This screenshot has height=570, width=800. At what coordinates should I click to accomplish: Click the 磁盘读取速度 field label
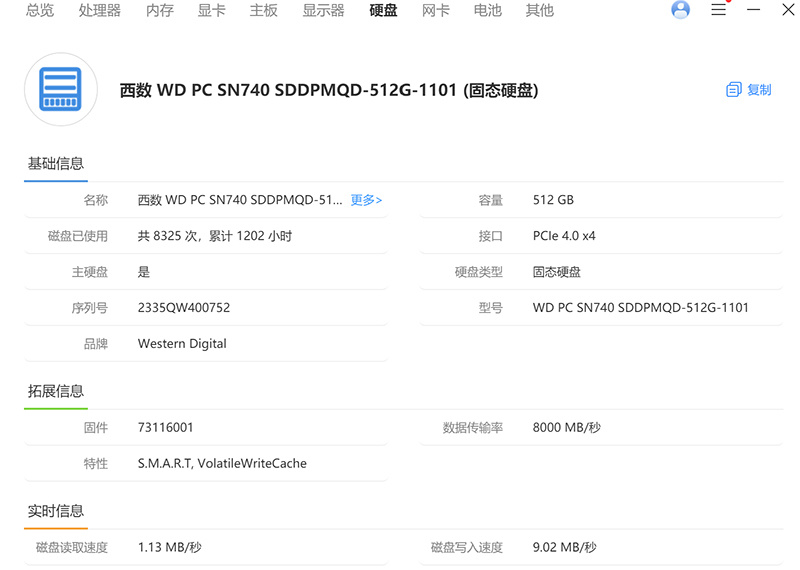point(71,548)
